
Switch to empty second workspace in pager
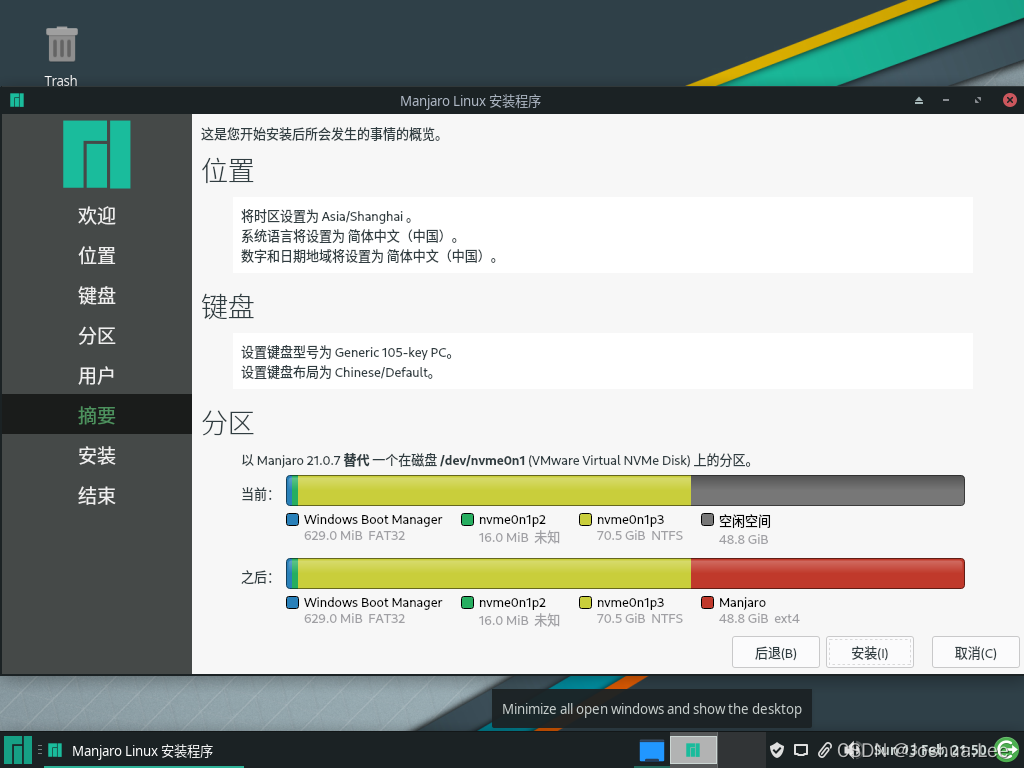click(742, 750)
